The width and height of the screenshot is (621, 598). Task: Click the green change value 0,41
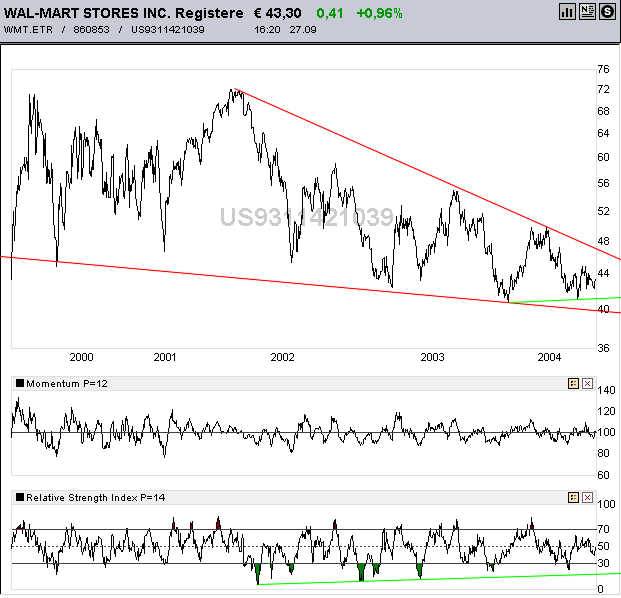[330, 13]
